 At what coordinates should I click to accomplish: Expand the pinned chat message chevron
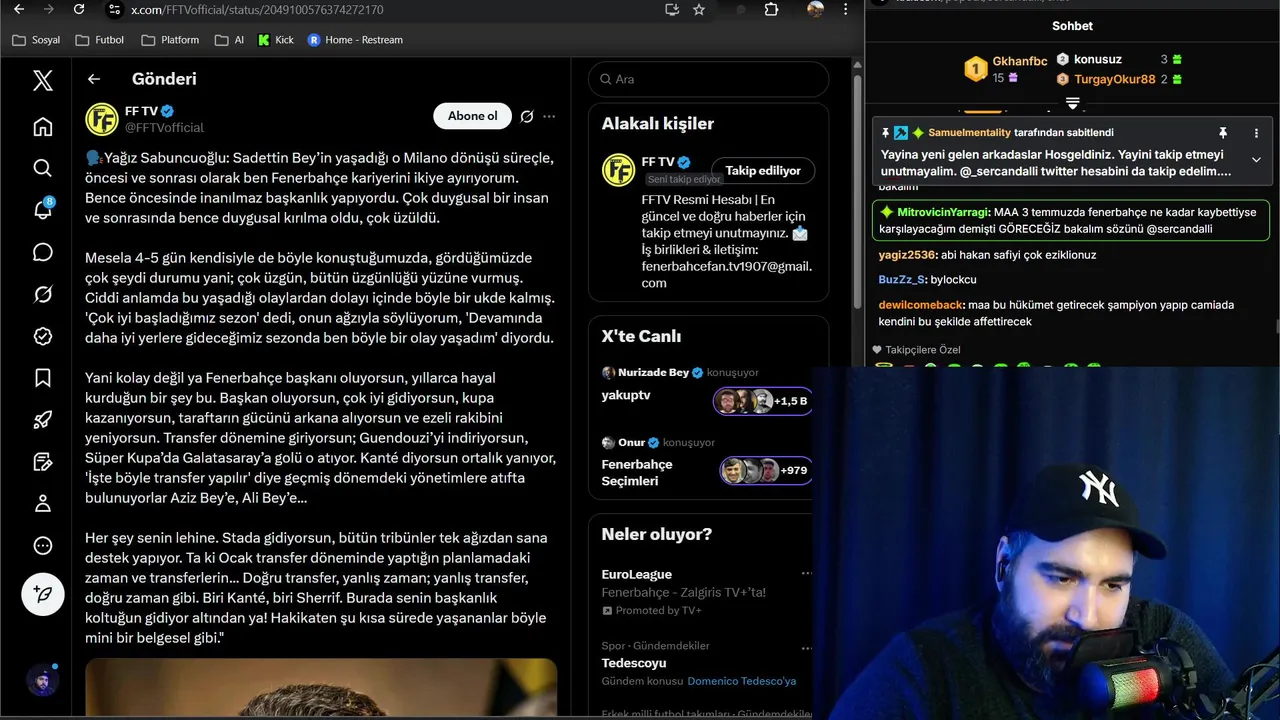(x=1256, y=160)
